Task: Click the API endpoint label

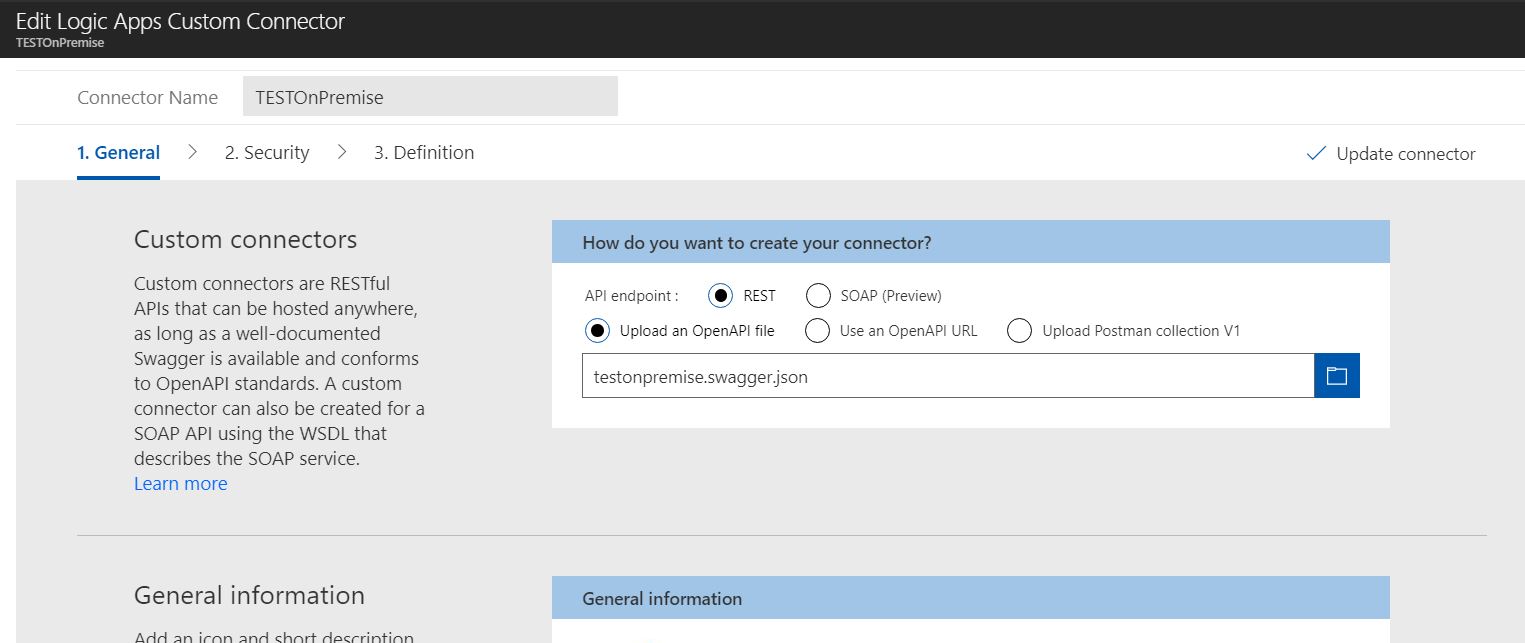Action: (632, 296)
